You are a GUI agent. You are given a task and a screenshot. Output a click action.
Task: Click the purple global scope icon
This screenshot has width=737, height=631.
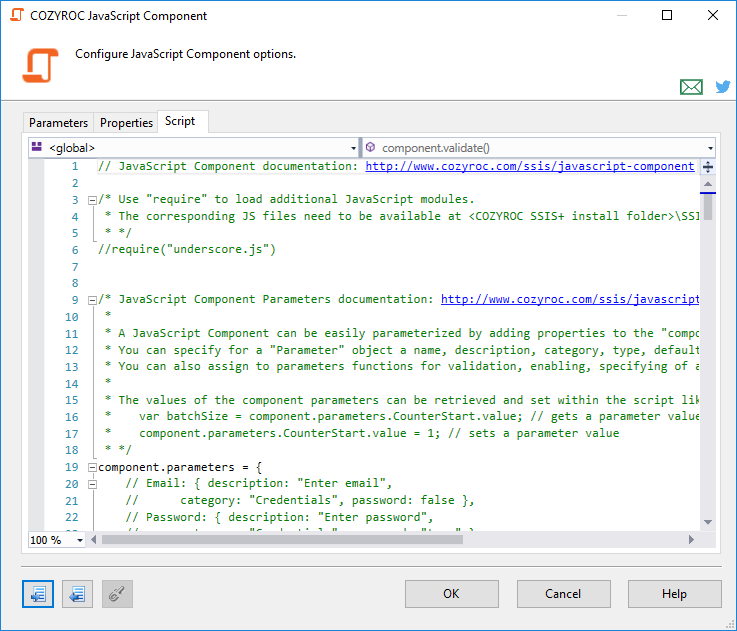click(x=37, y=147)
